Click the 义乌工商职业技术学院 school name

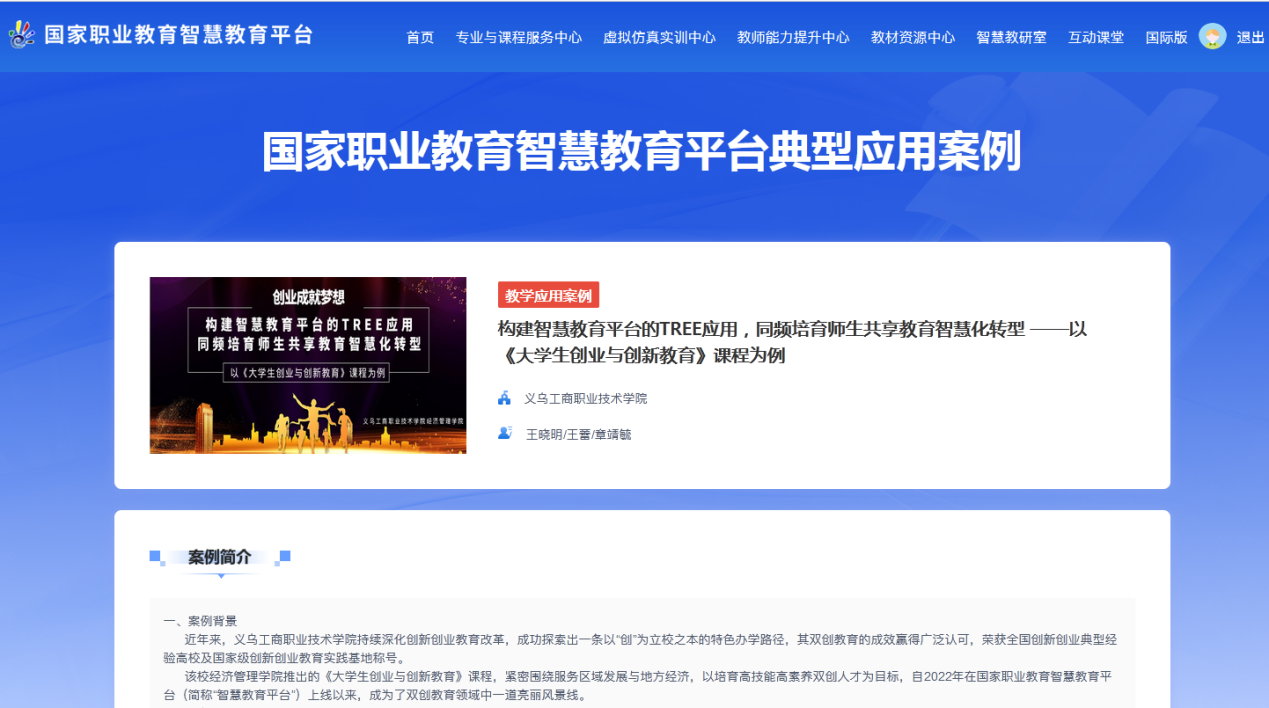click(x=586, y=398)
